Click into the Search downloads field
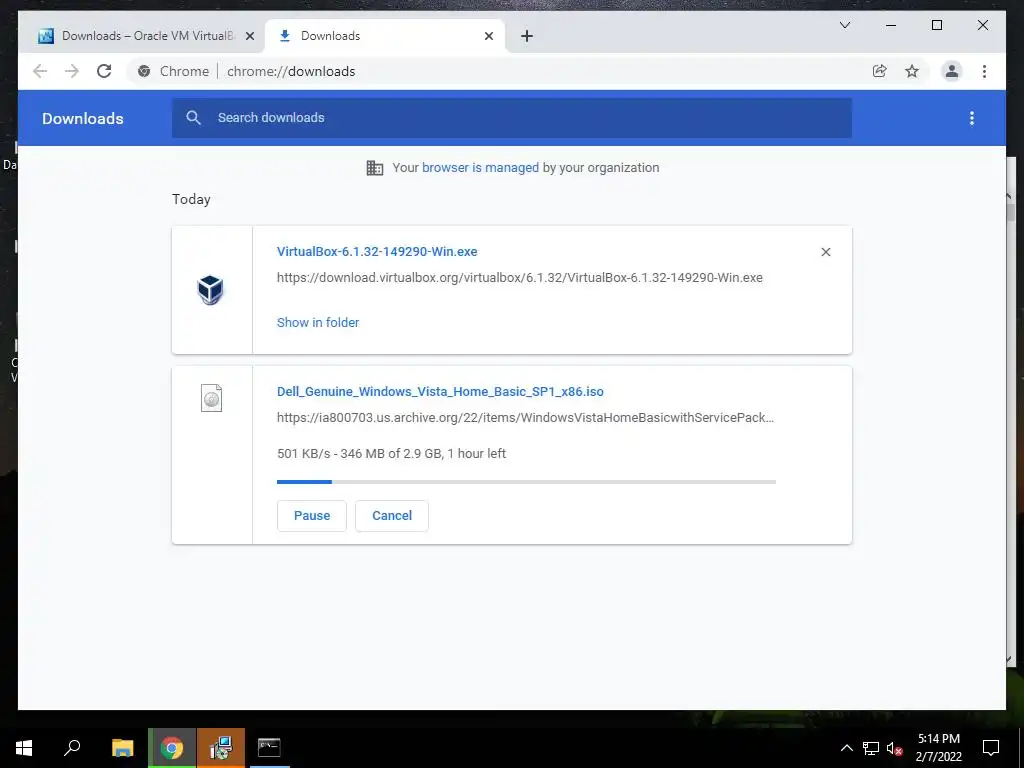 click(511, 118)
